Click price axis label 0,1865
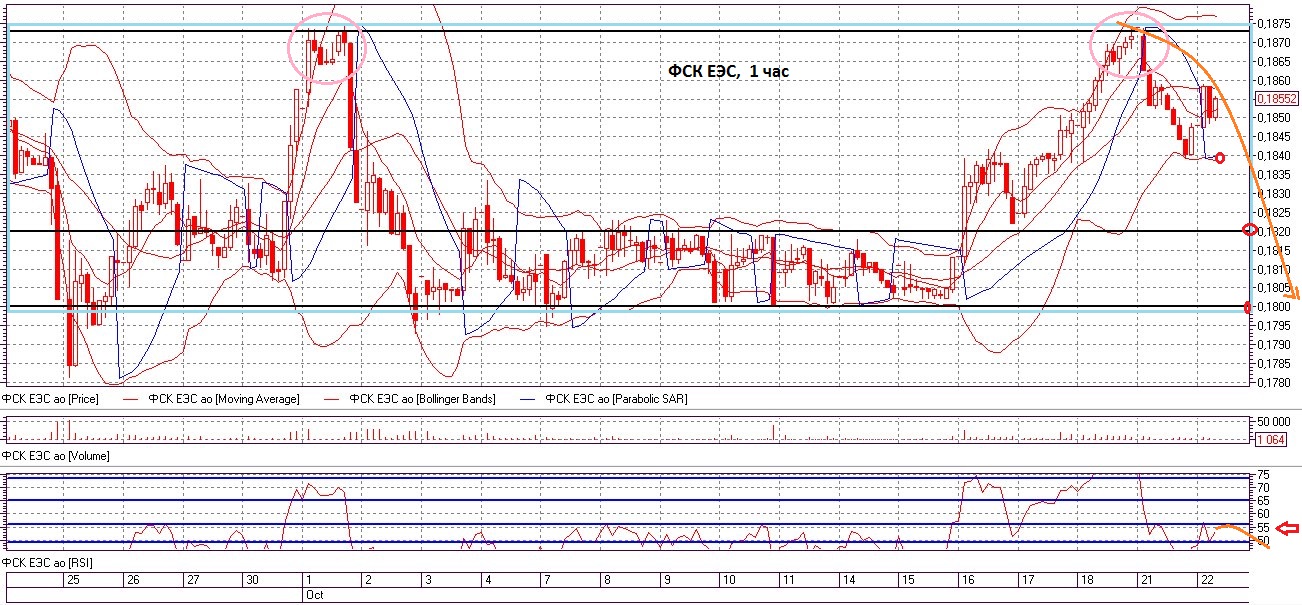1302x605 pixels. pyautogui.click(x=1272, y=61)
